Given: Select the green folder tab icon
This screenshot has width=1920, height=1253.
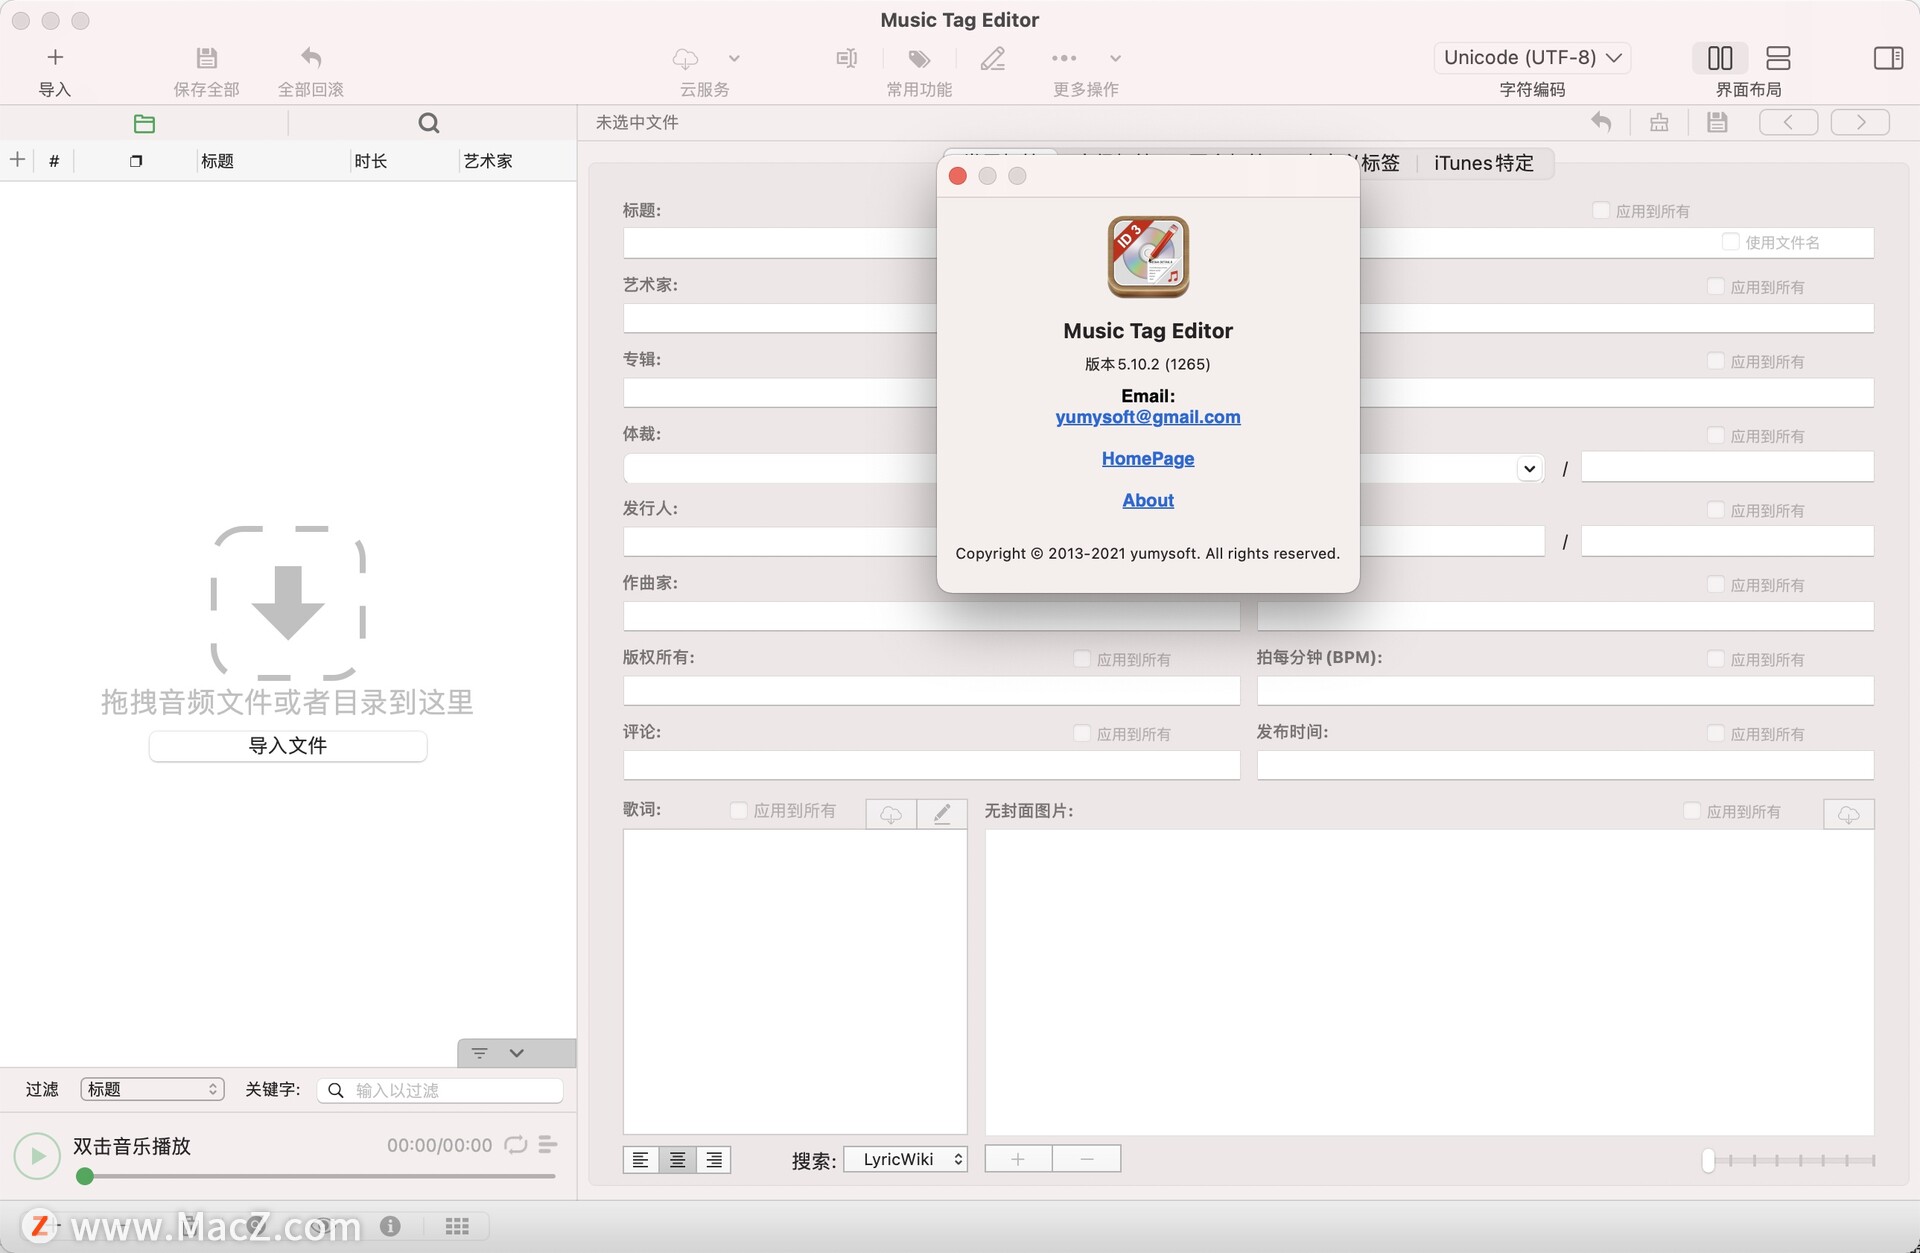Looking at the screenshot, I should [x=144, y=123].
